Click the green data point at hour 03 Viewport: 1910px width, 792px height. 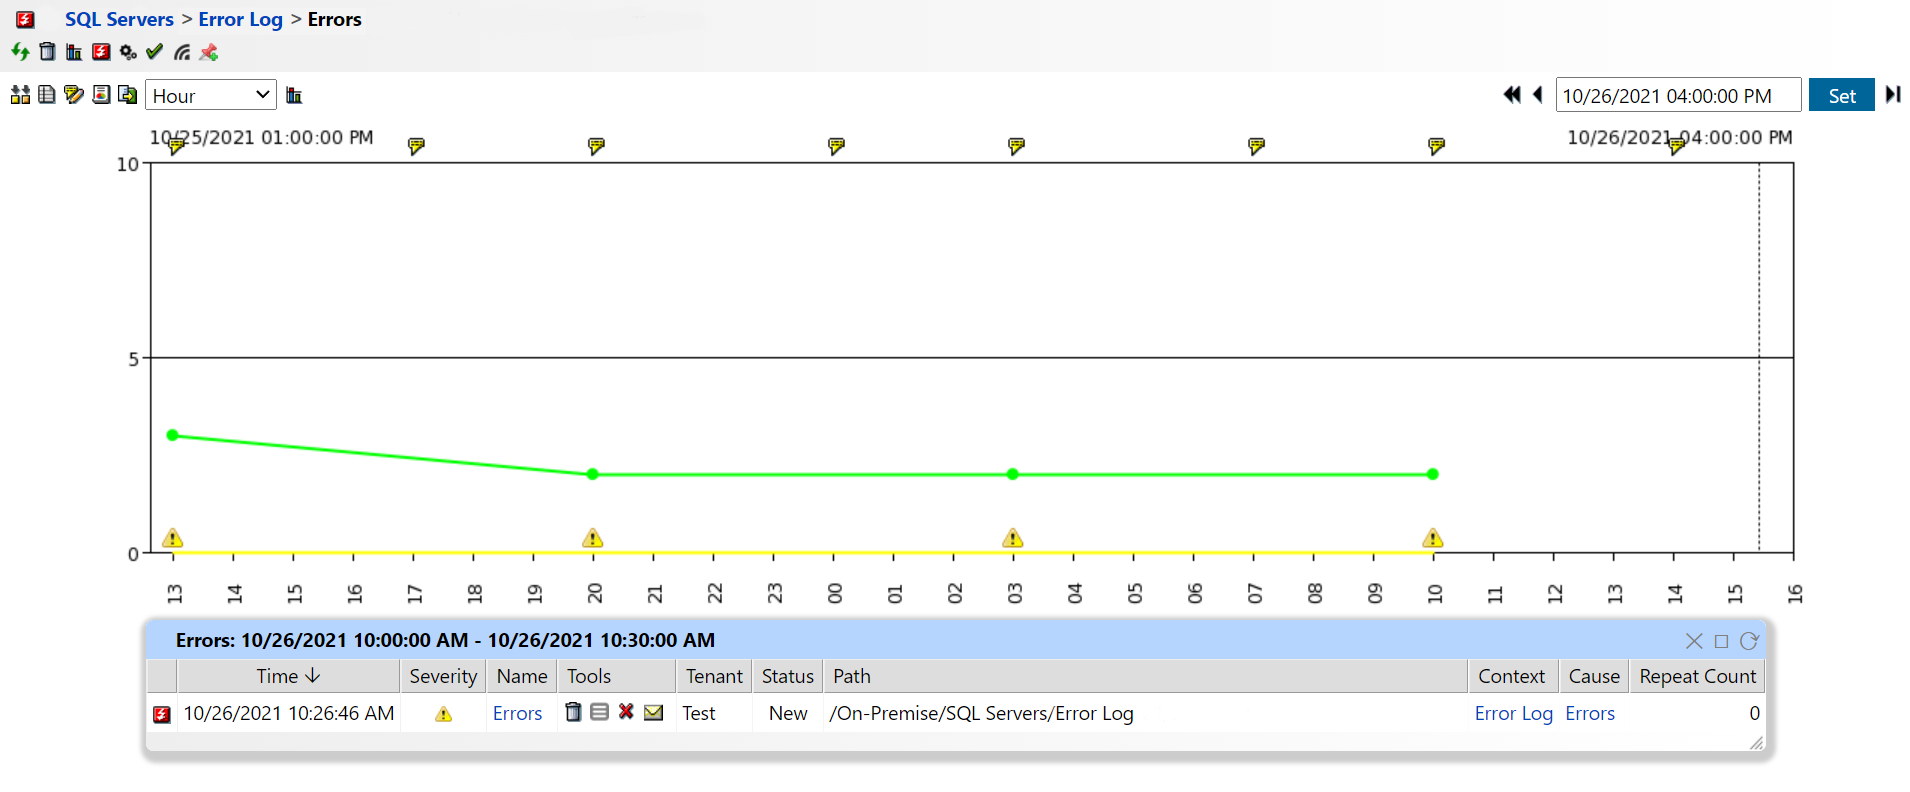(1013, 474)
